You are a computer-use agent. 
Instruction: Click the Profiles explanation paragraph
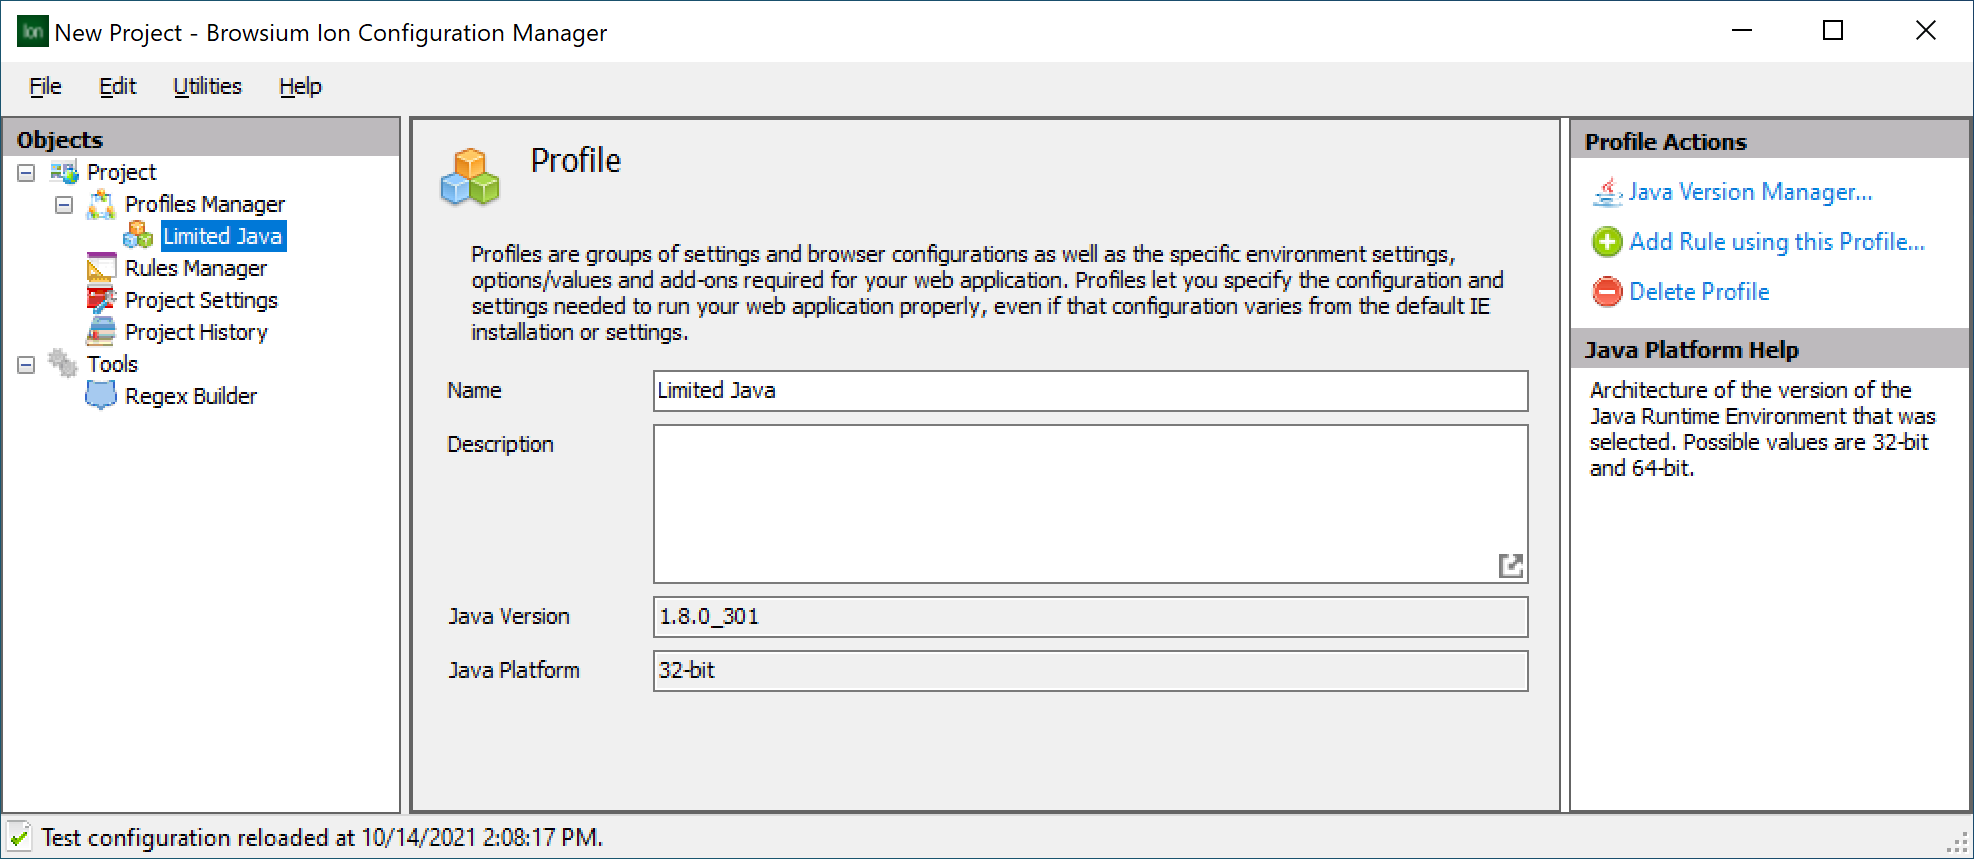pyautogui.click(x=987, y=293)
